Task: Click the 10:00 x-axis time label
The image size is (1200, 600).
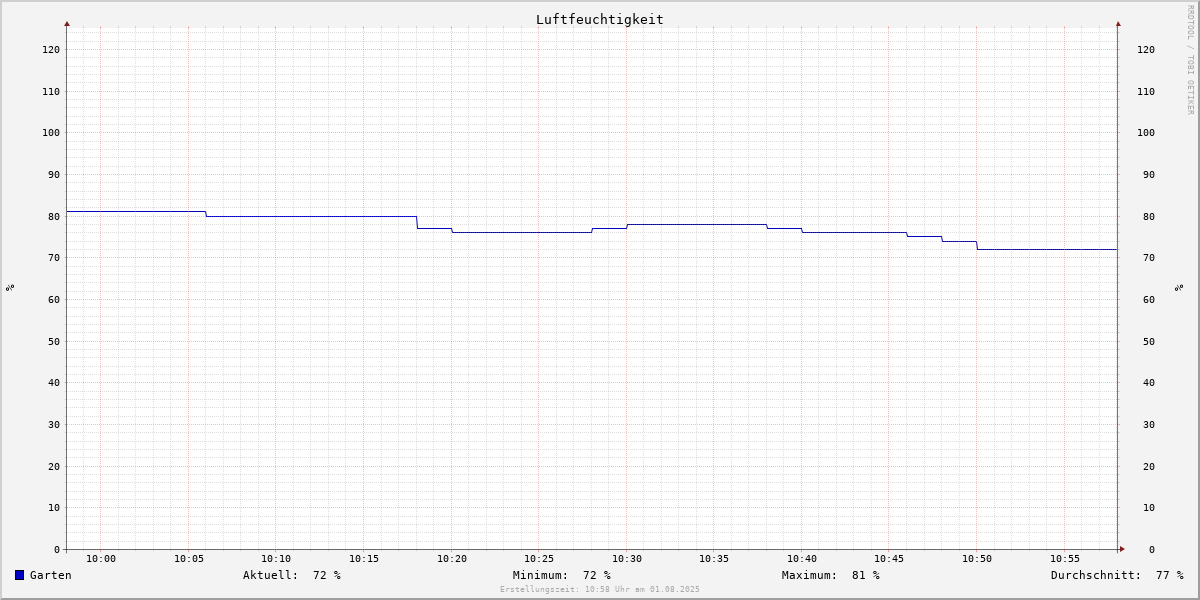Action: pyautogui.click(x=101, y=558)
